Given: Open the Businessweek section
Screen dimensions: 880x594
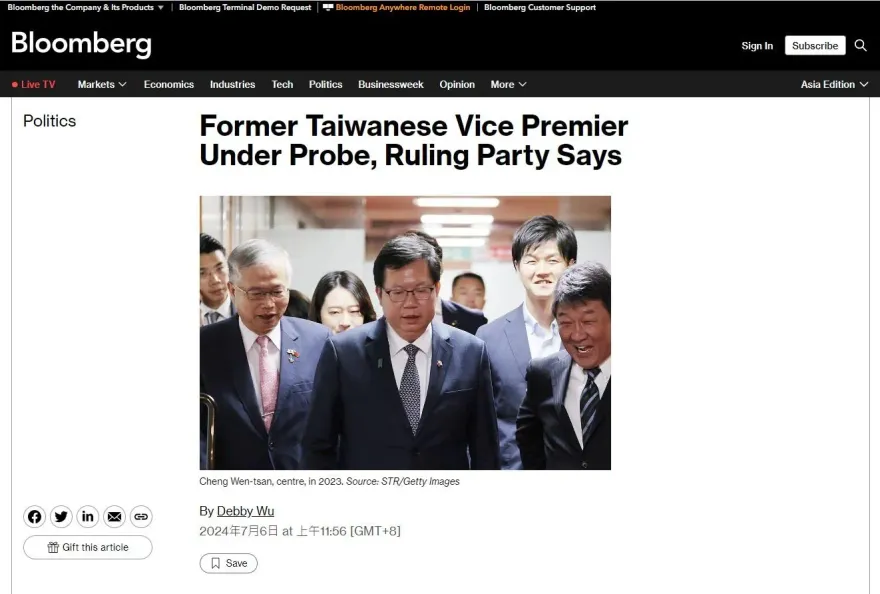Looking at the screenshot, I should coord(391,84).
